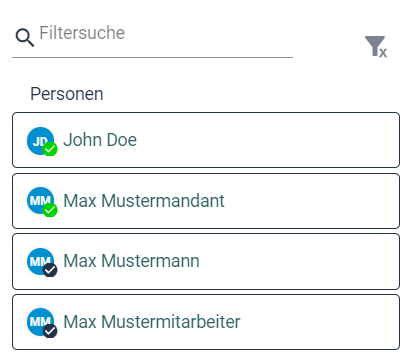410x360 pixels.
Task: Click Max Mustermandant's MM avatar
Action: pyautogui.click(x=41, y=201)
